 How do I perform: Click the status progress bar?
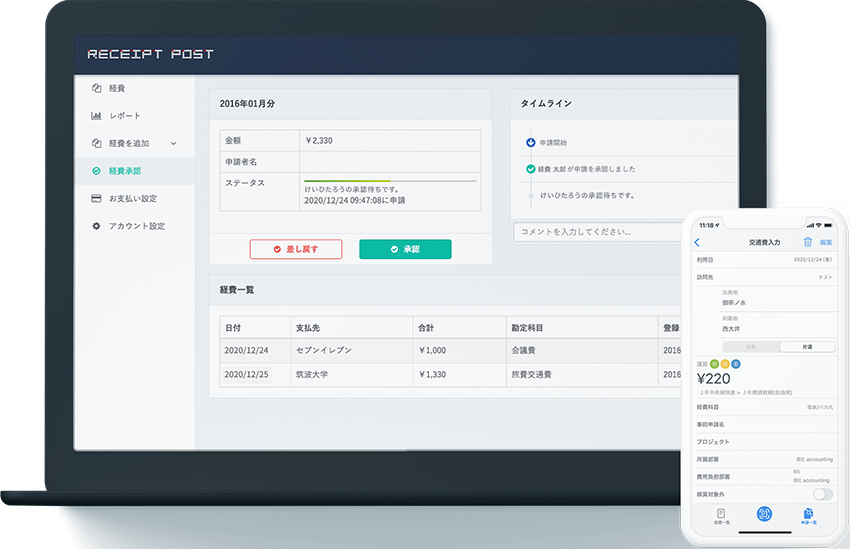point(389,181)
